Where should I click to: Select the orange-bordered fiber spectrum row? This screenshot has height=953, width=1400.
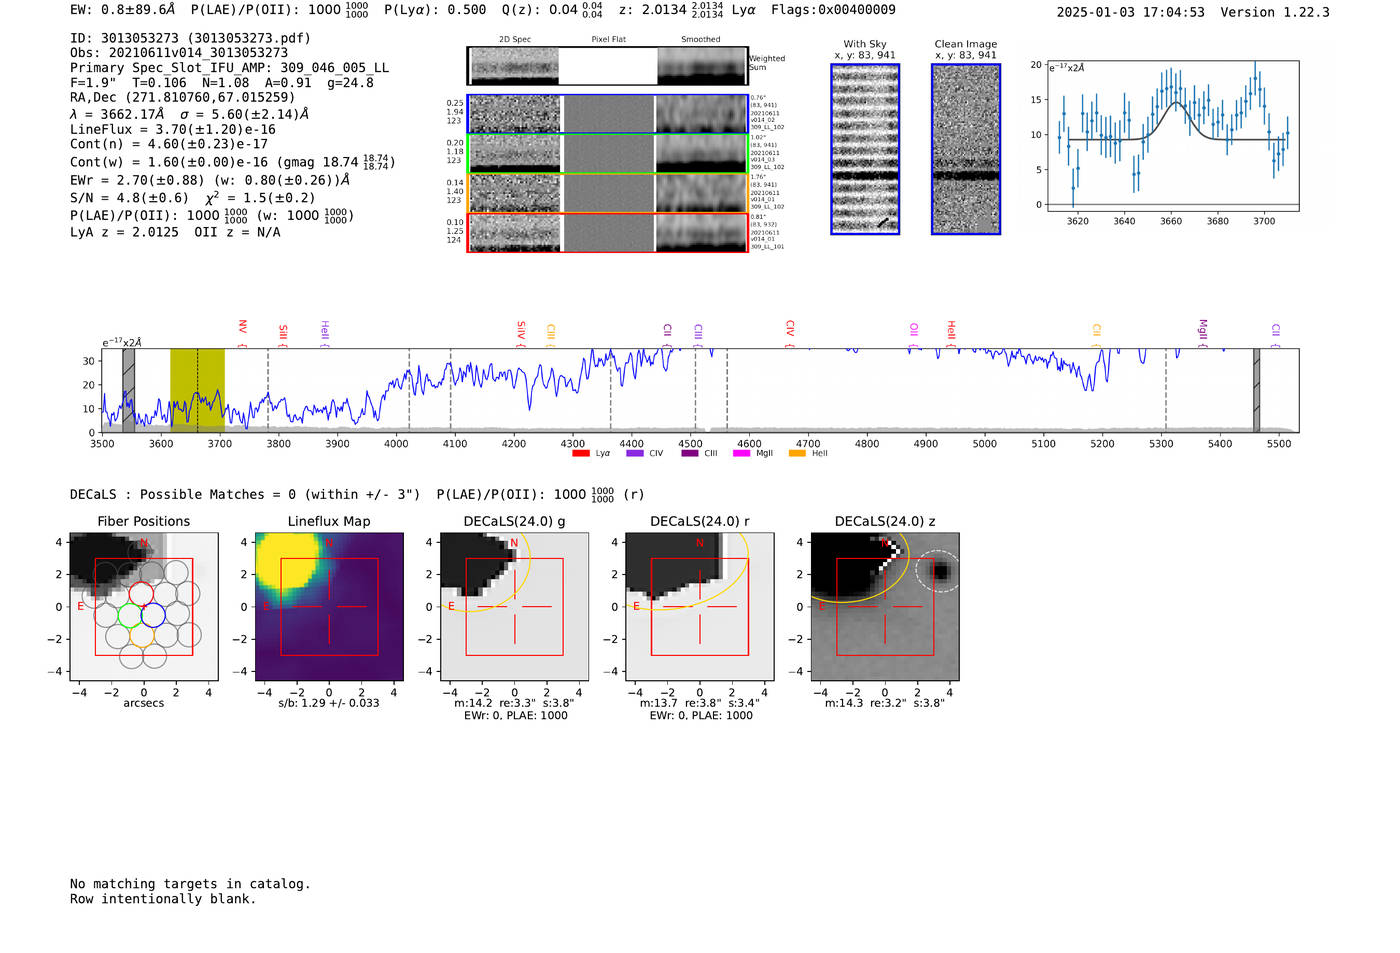click(x=607, y=193)
